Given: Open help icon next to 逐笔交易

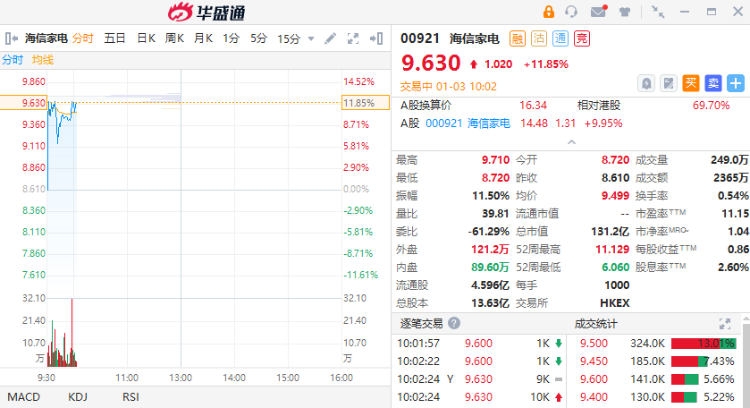Looking at the screenshot, I should pos(454,323).
